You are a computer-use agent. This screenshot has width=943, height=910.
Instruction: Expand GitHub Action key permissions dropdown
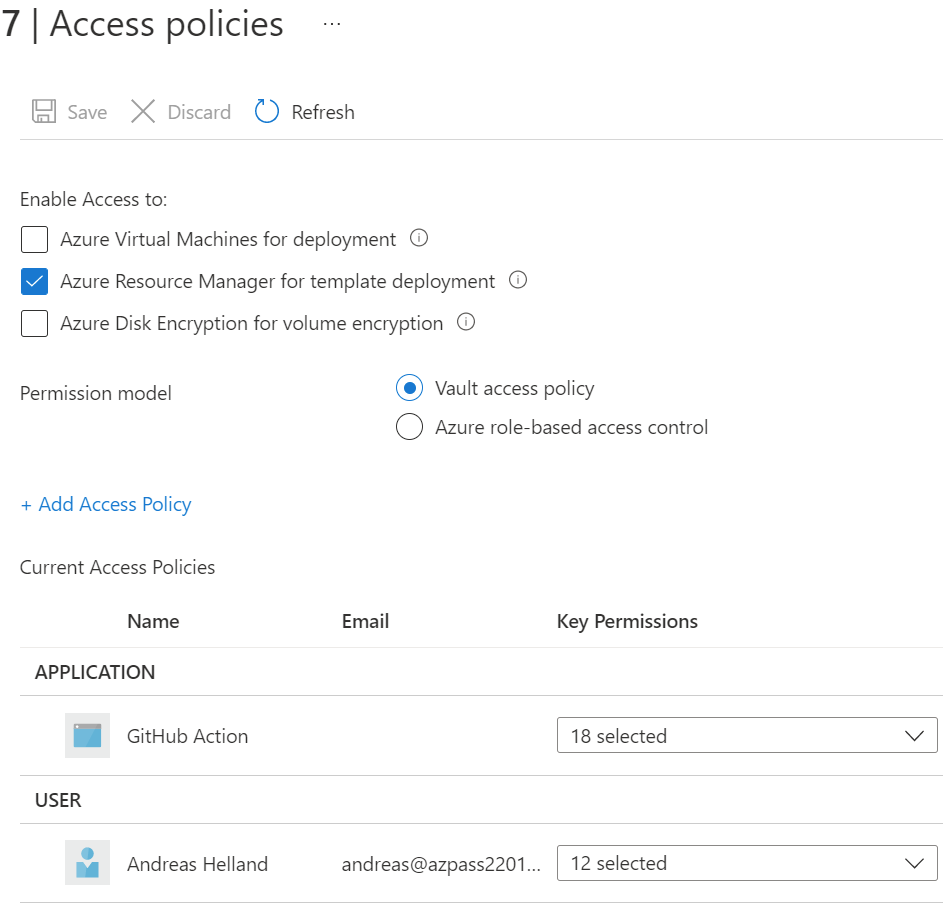coord(746,736)
